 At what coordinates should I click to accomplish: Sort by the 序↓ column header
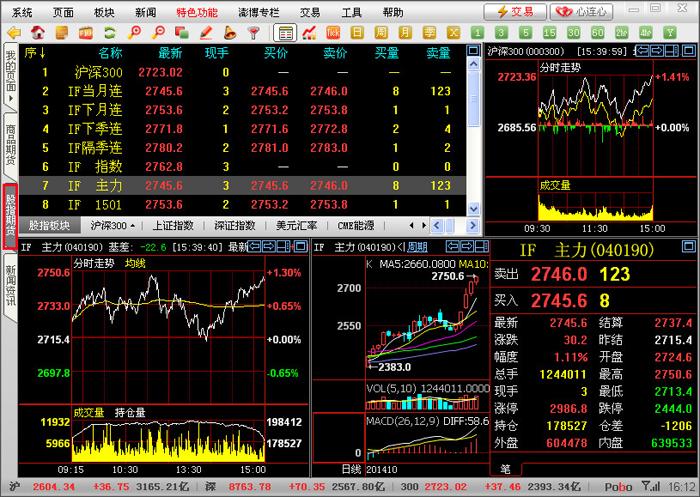pos(35,53)
